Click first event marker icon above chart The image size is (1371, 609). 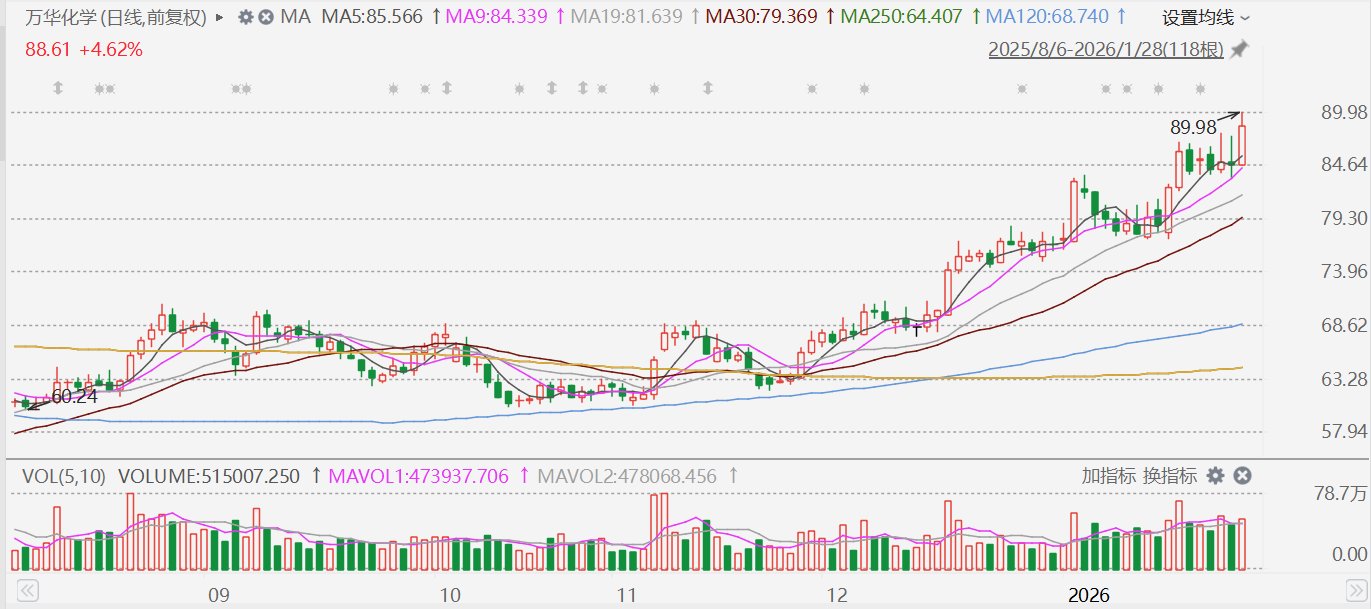pyautogui.click(x=58, y=89)
